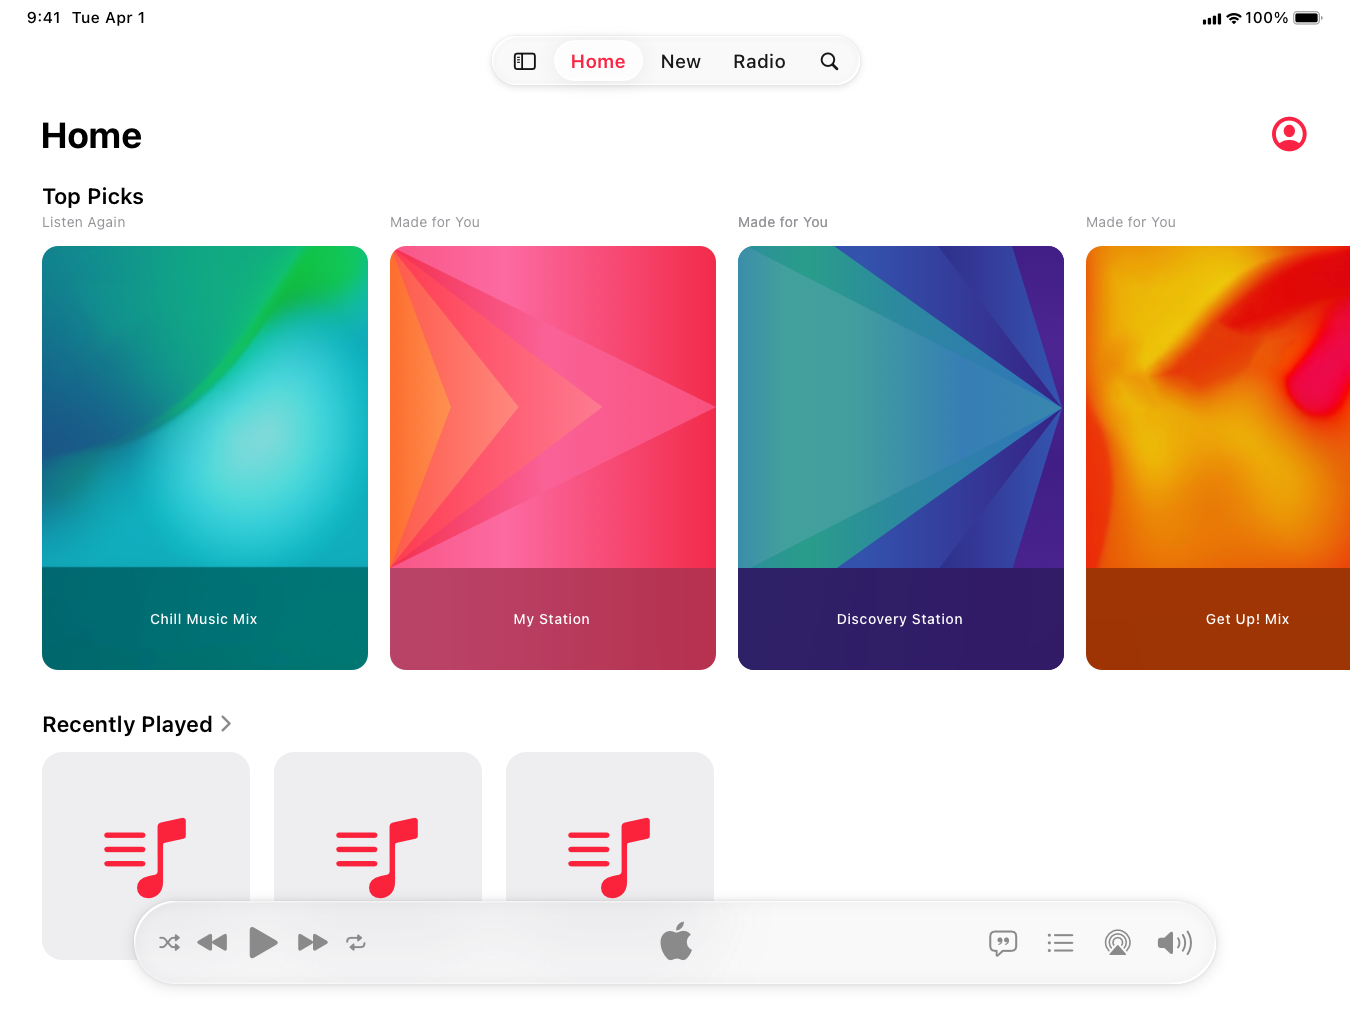Open the Discovery Station
This screenshot has height=1012, width=1350.
[899, 457]
